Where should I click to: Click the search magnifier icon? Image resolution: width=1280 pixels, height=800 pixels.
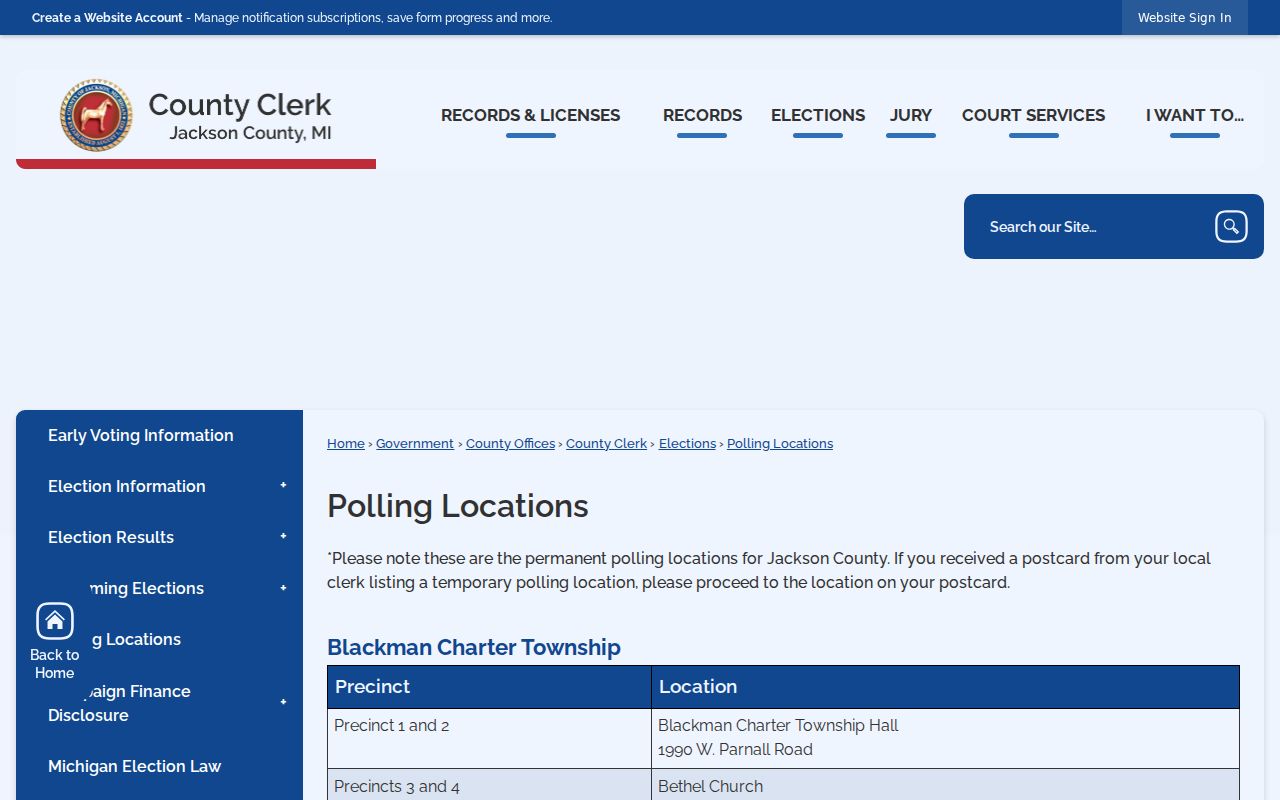1231,227
